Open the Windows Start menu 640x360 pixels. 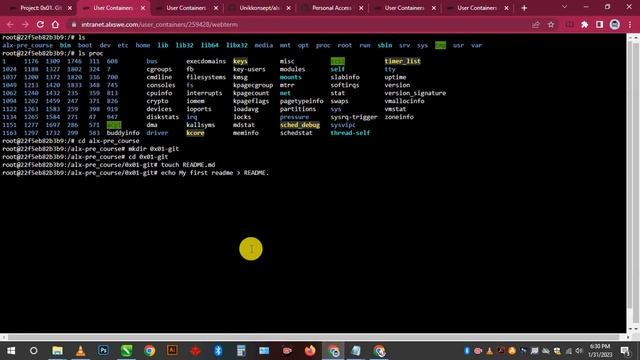(x=11, y=351)
